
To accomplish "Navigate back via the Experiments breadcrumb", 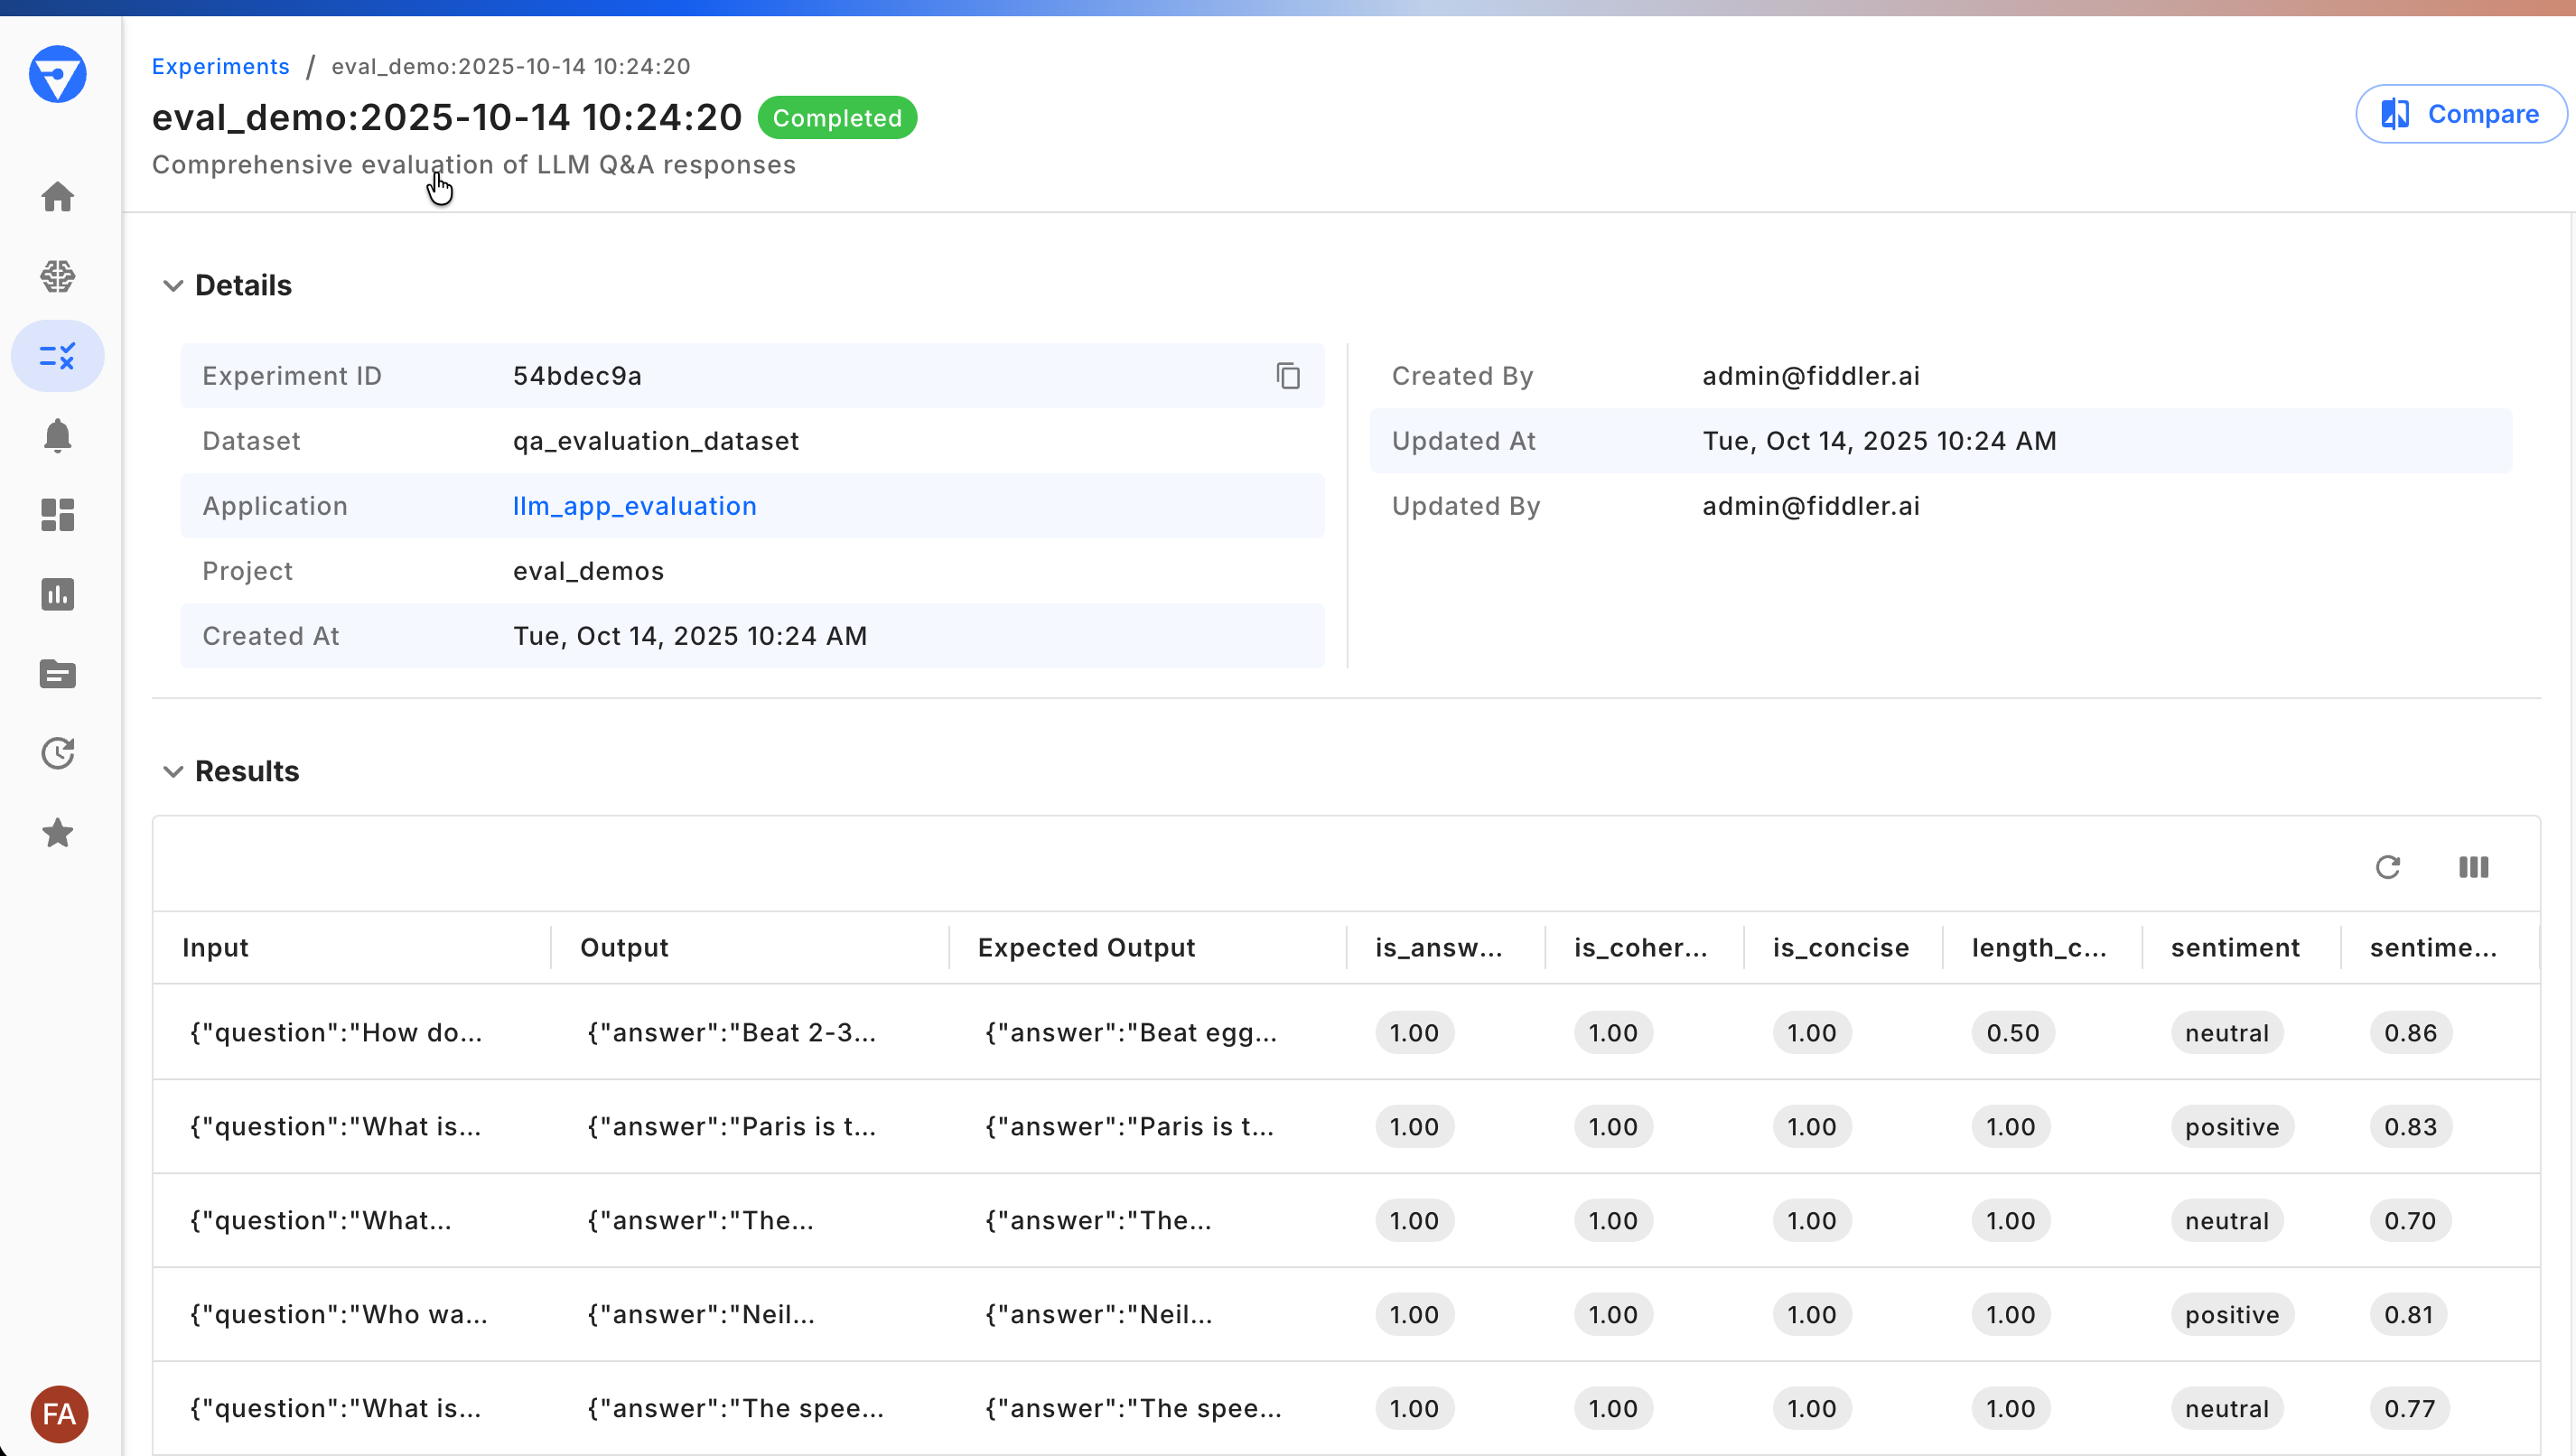I will (x=219, y=66).
